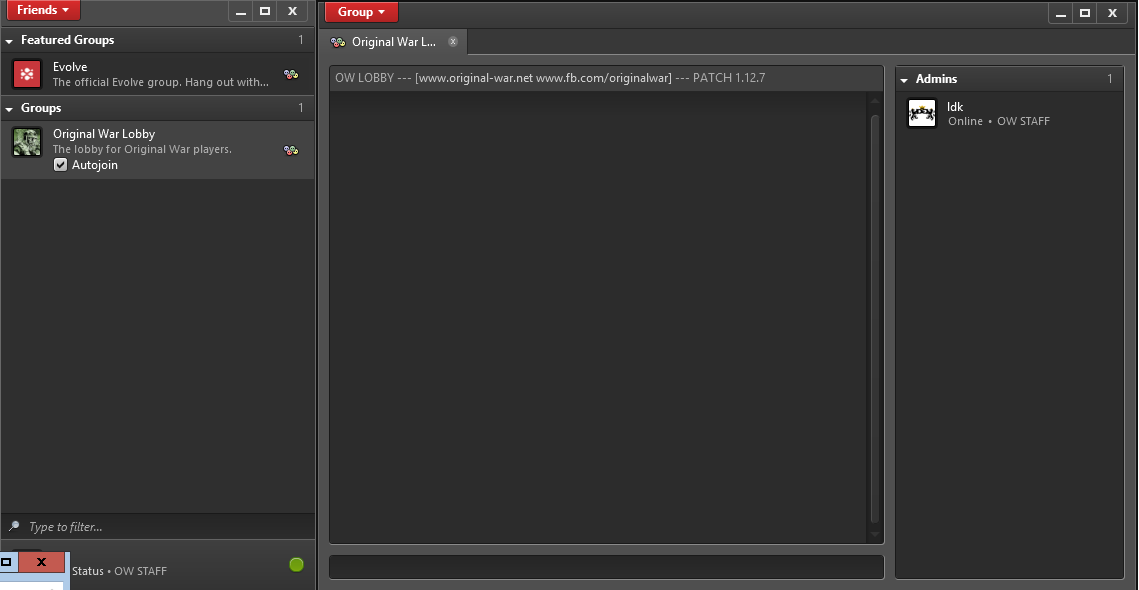Click the Evolve group red avatar
Viewport: 1139px width, 590px height.
point(27,73)
